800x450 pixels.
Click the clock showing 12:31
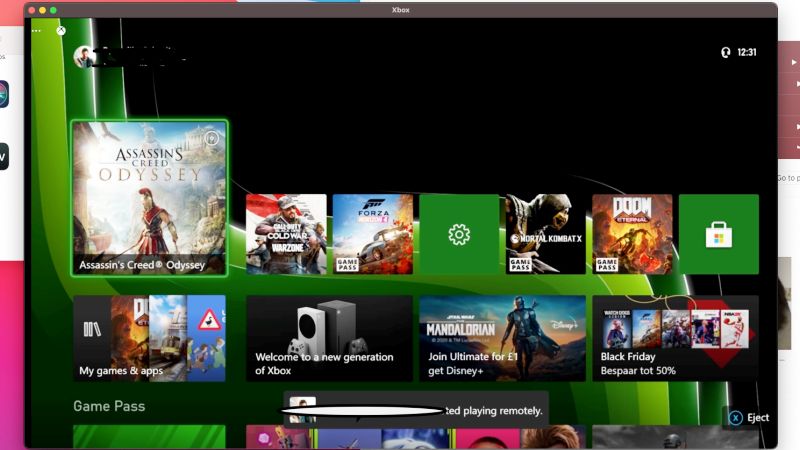(747, 52)
